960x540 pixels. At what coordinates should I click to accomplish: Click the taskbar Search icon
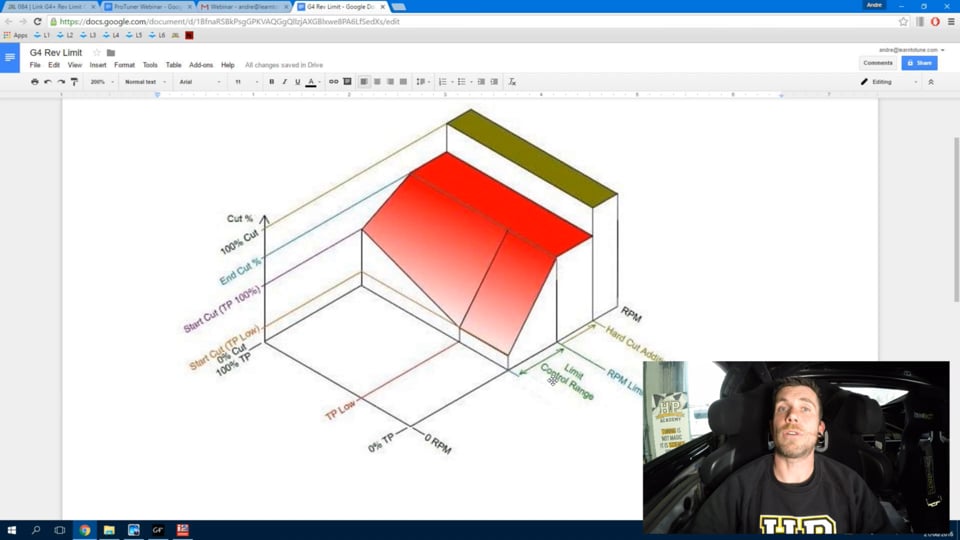coord(36,530)
